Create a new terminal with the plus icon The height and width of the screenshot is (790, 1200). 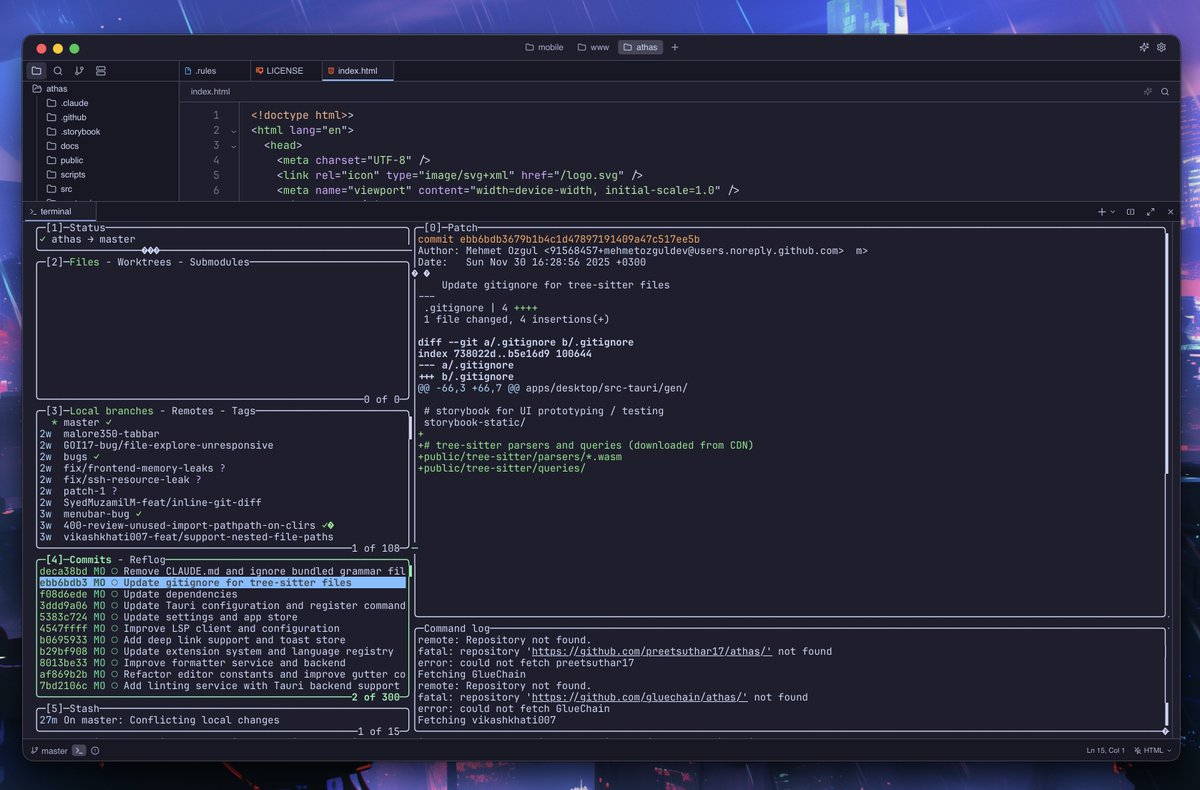pos(1102,212)
